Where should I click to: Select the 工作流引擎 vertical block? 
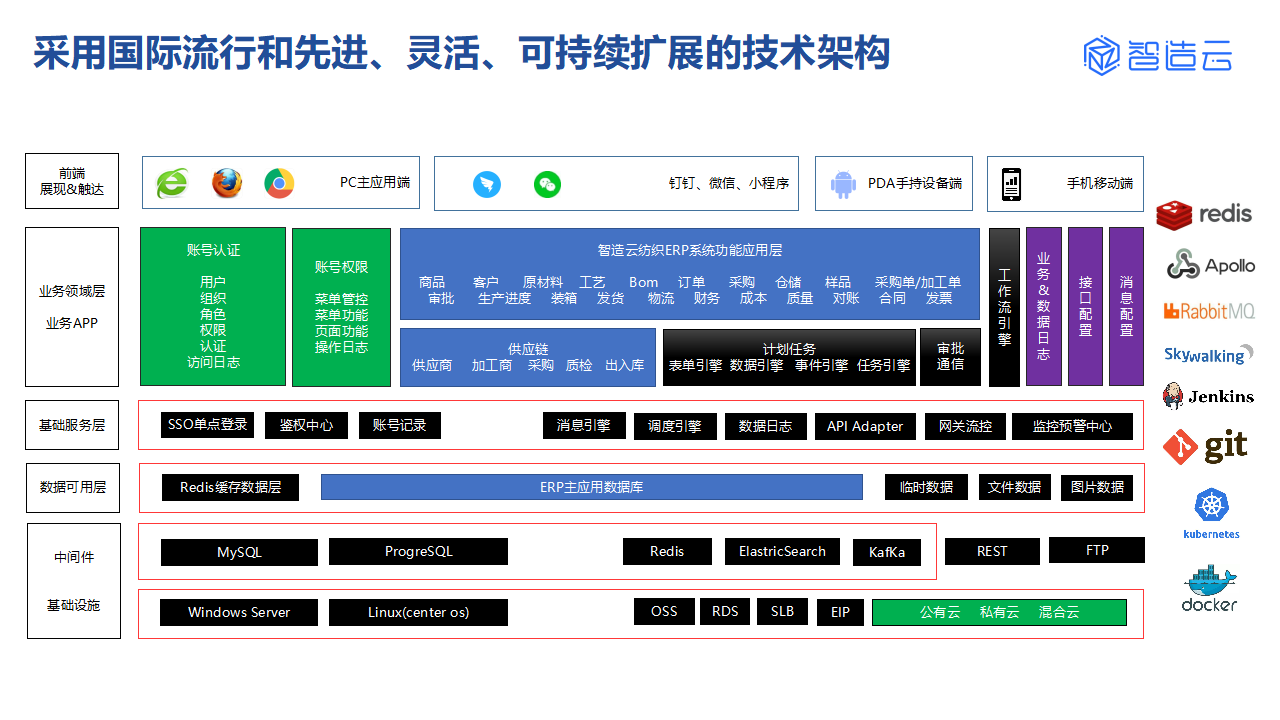click(1004, 307)
